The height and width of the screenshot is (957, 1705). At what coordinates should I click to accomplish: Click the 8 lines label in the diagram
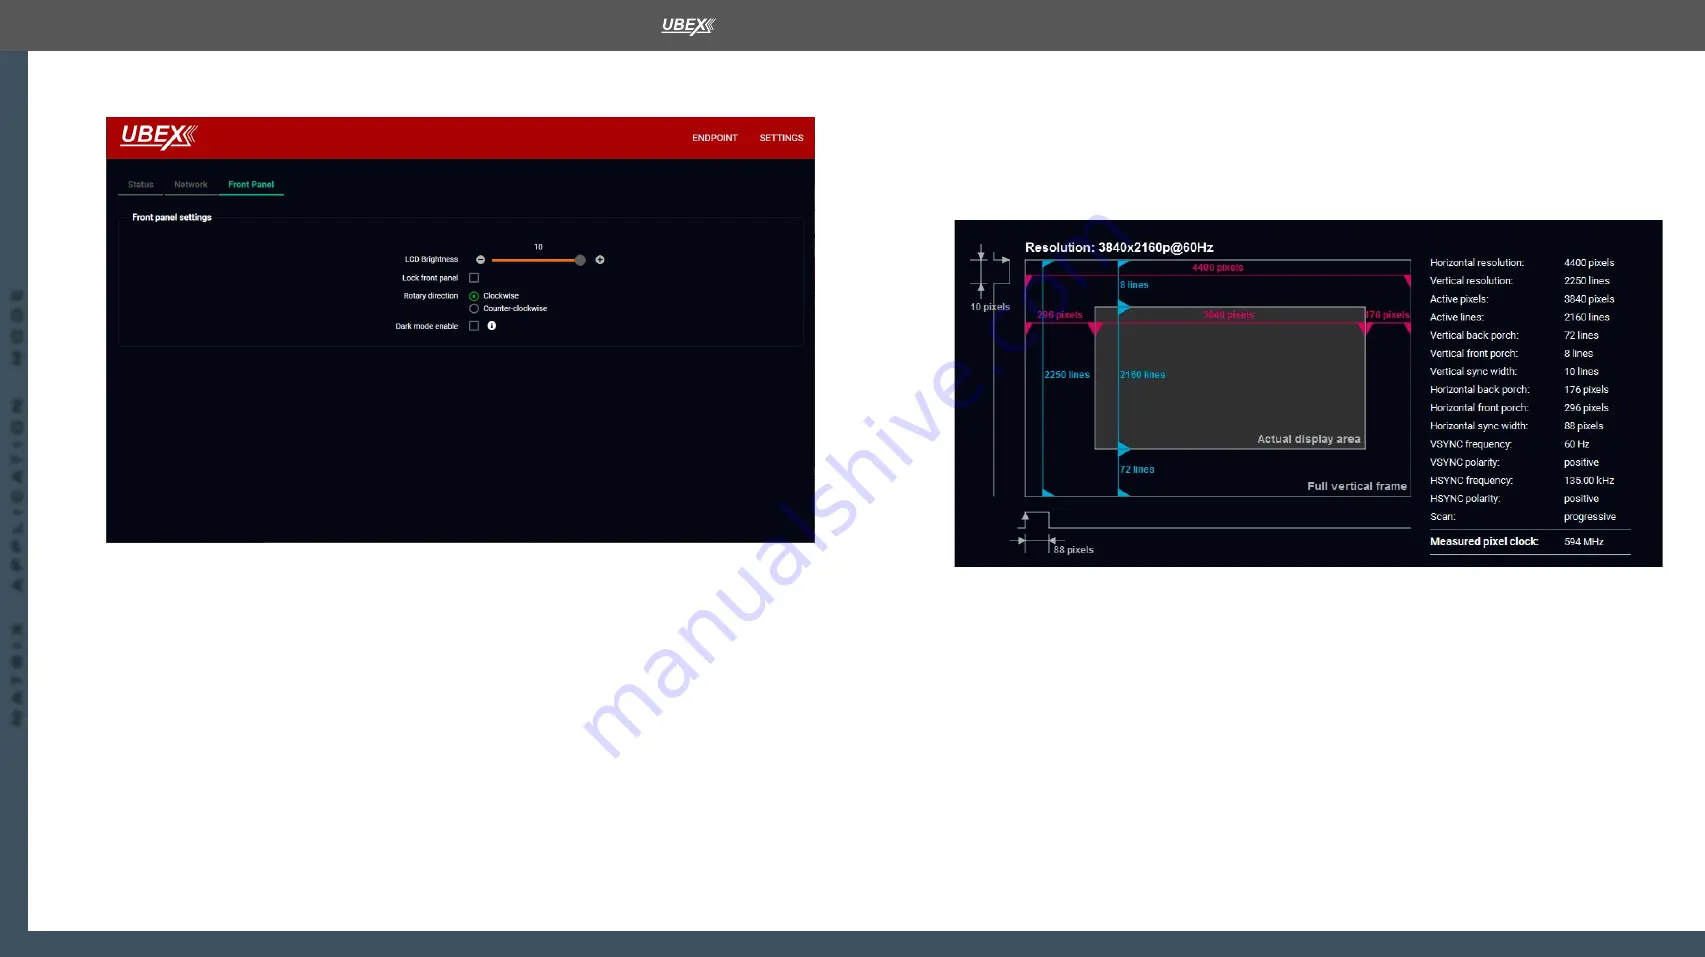point(1134,285)
